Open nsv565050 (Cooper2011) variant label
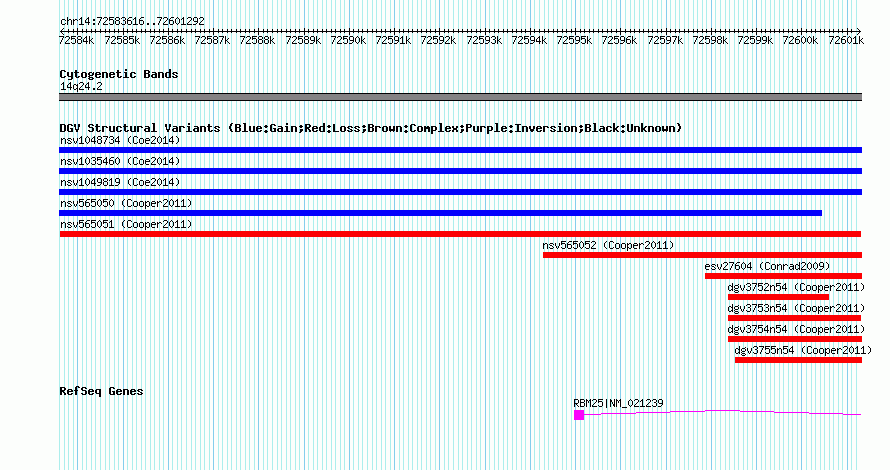 click(126, 203)
